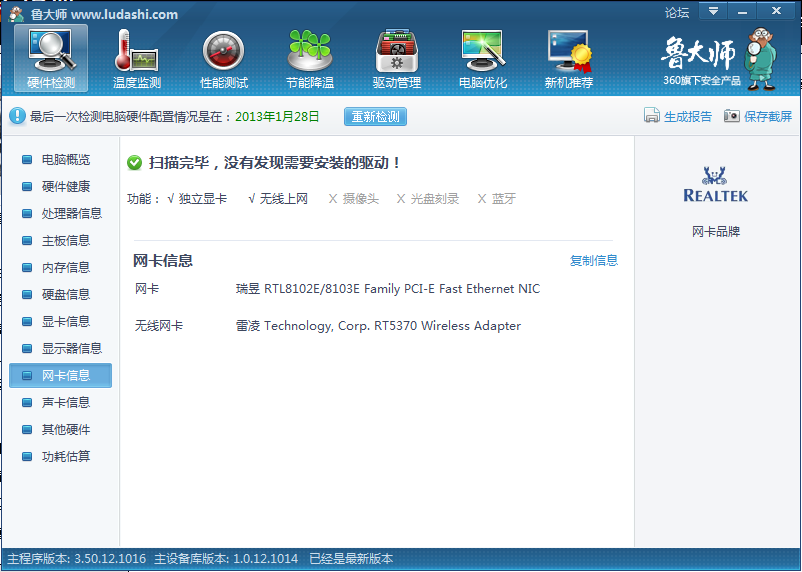This screenshot has width=802, height=572.
Task: Click the 已经是最新版本 status text
Action: (x=351, y=559)
